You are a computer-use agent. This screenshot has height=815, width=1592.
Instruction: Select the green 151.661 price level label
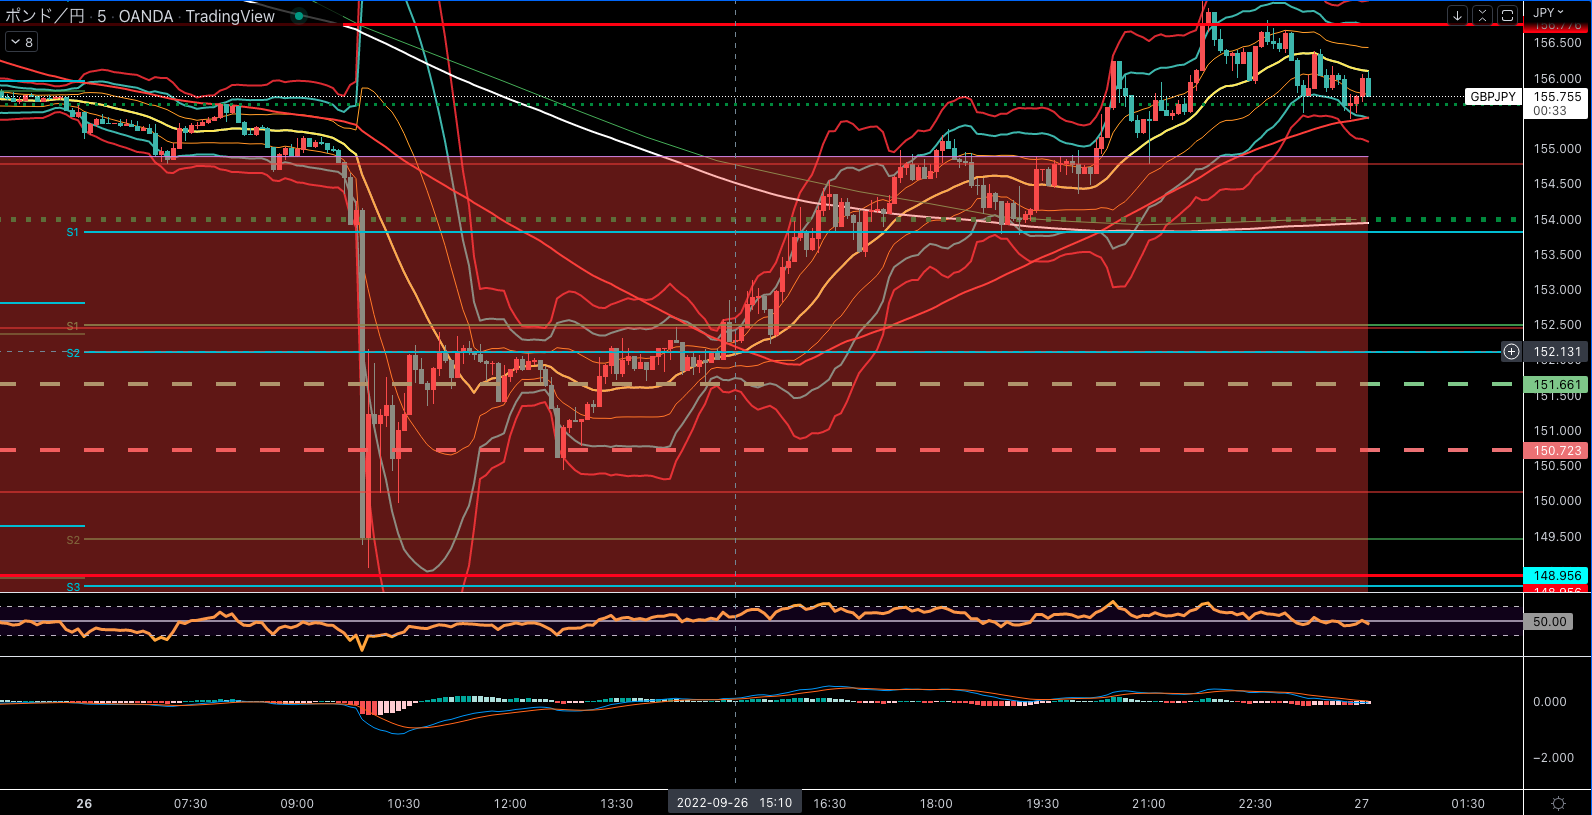click(x=1557, y=385)
